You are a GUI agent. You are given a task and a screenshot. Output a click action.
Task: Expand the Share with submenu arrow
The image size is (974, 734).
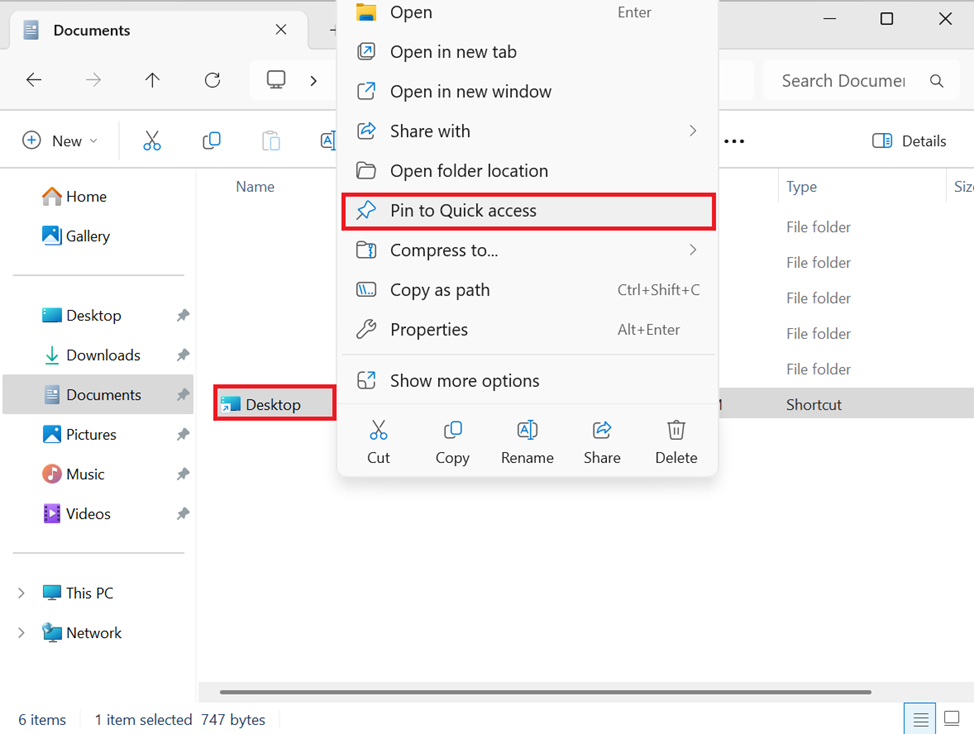(693, 131)
